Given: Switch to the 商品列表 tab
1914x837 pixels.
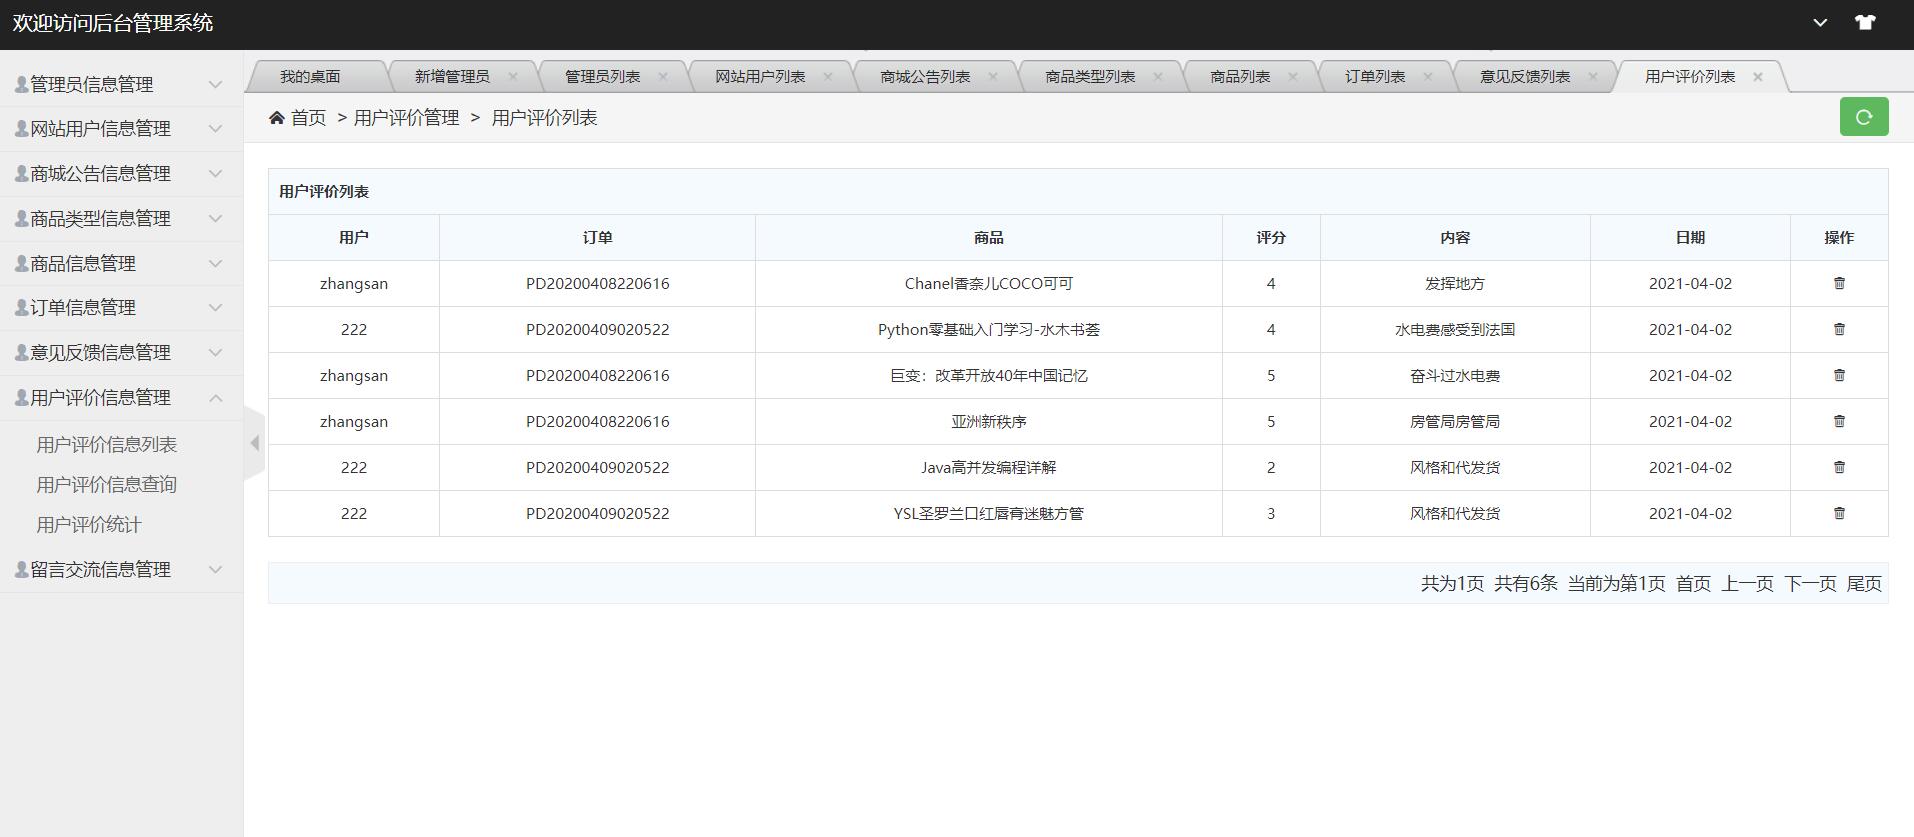Looking at the screenshot, I should (1240, 76).
